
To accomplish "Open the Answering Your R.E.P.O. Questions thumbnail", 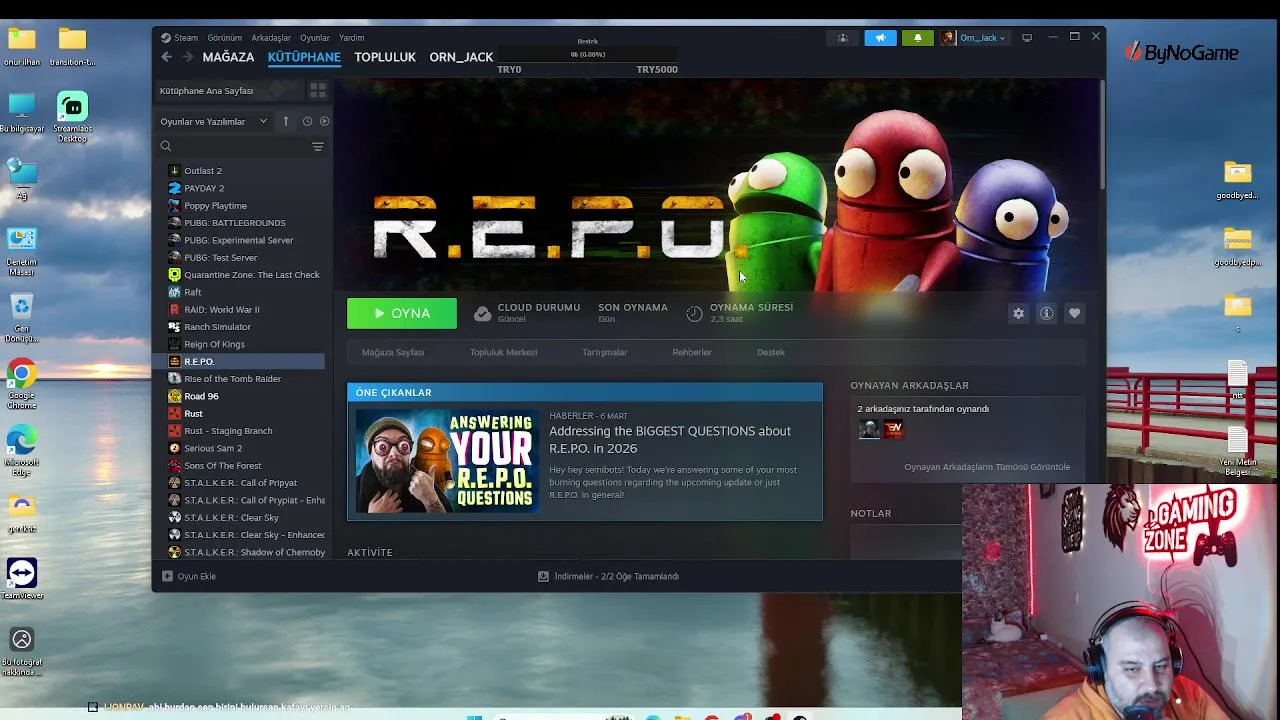I will coord(445,461).
